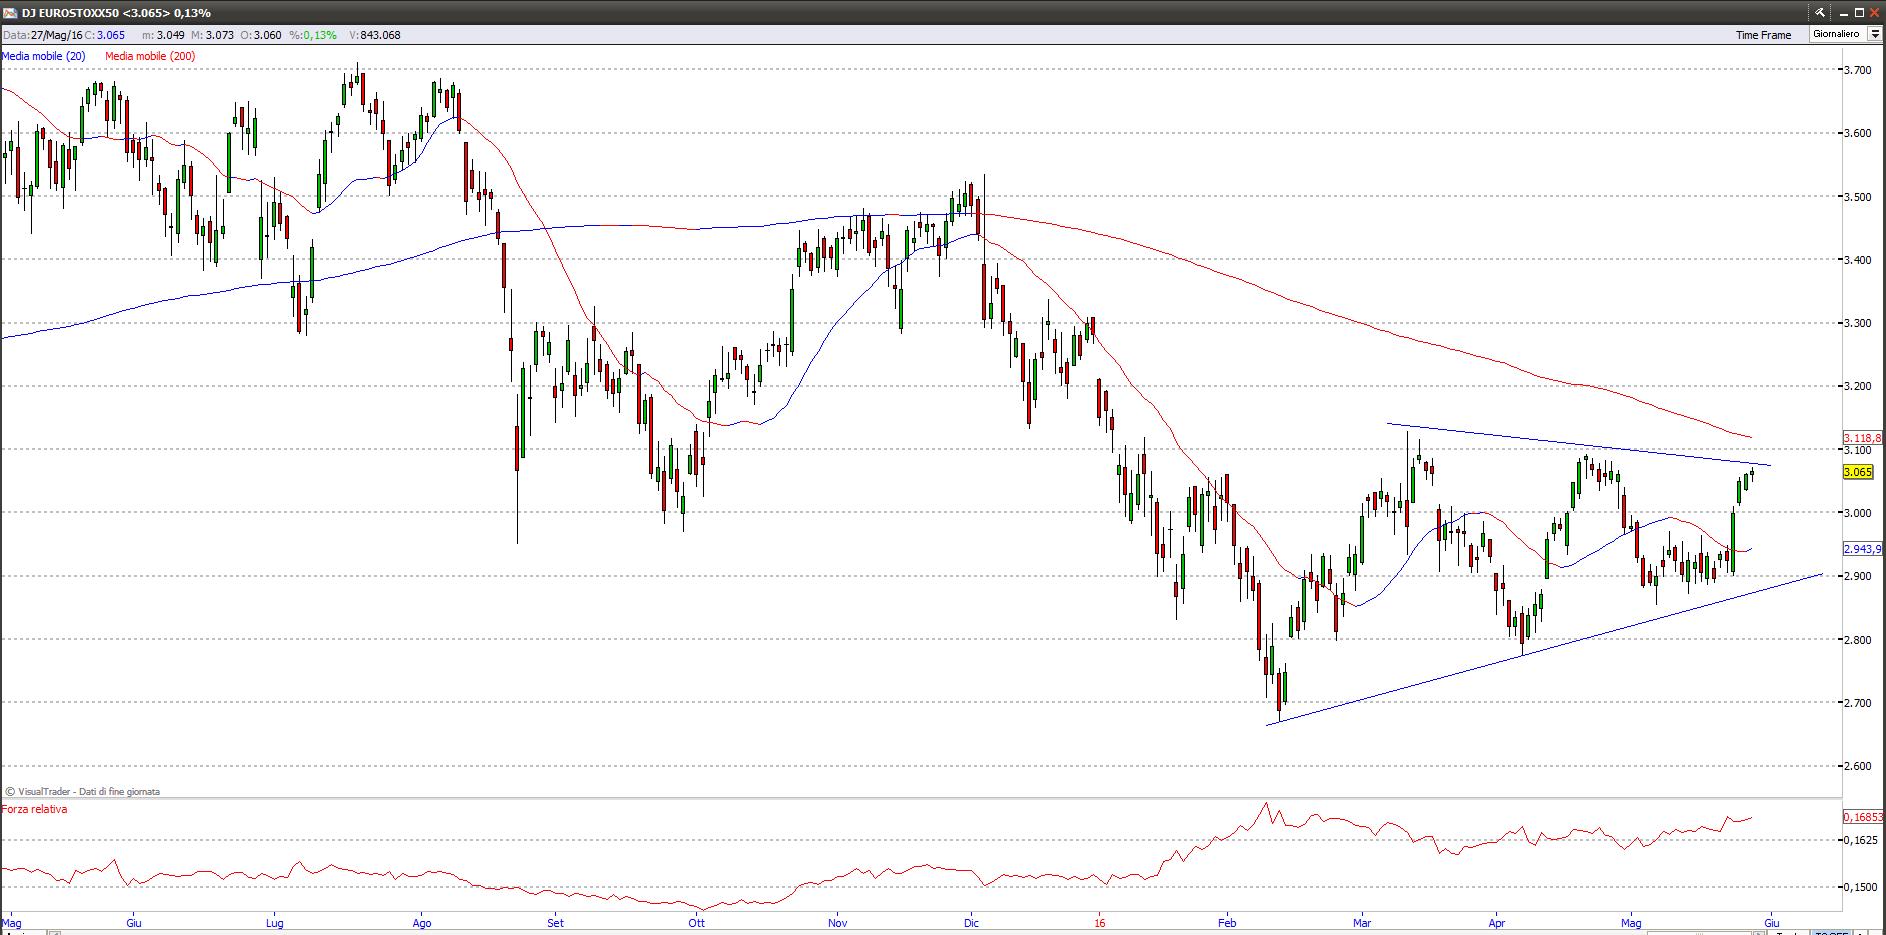Click the 0,16853 relative strength value tag
Screen dimensions: 1886x935
(1863, 817)
